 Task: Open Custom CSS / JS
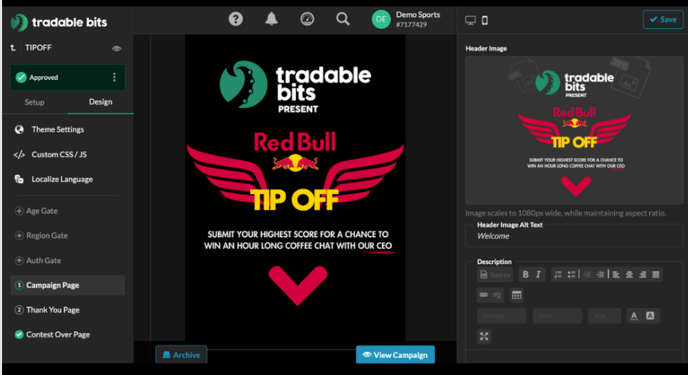[x=59, y=154]
